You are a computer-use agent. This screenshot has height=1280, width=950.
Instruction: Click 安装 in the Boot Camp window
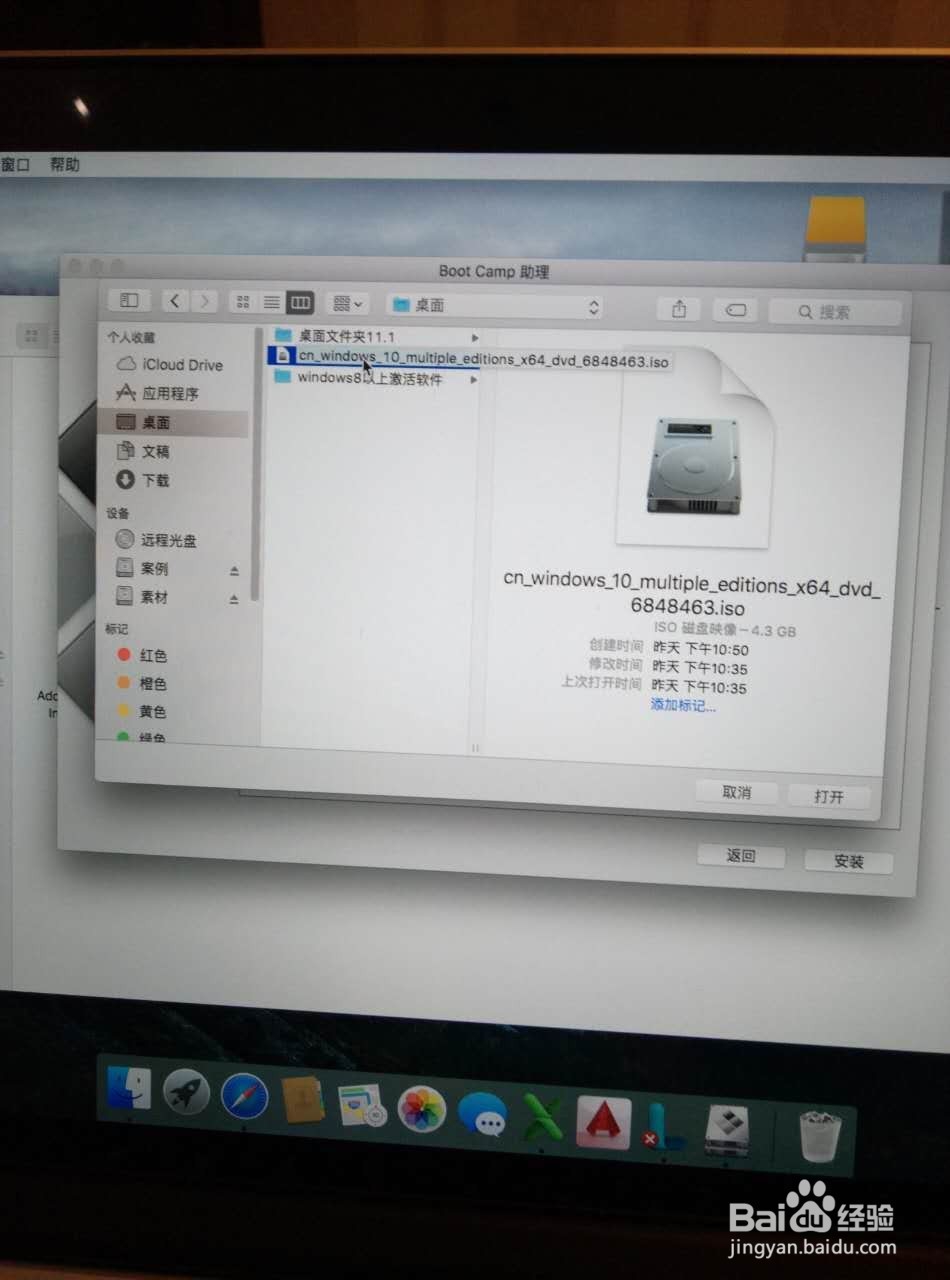[848, 861]
